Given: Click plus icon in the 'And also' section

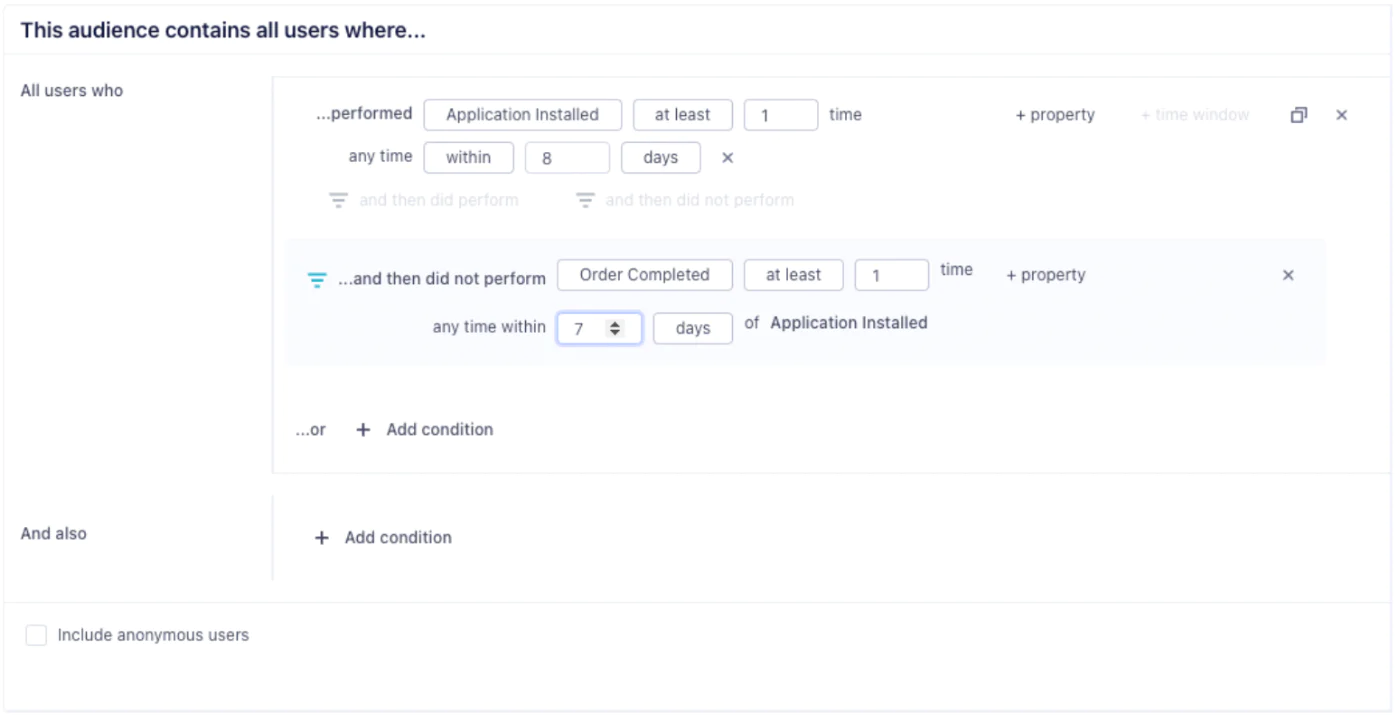Looking at the screenshot, I should click(x=321, y=538).
